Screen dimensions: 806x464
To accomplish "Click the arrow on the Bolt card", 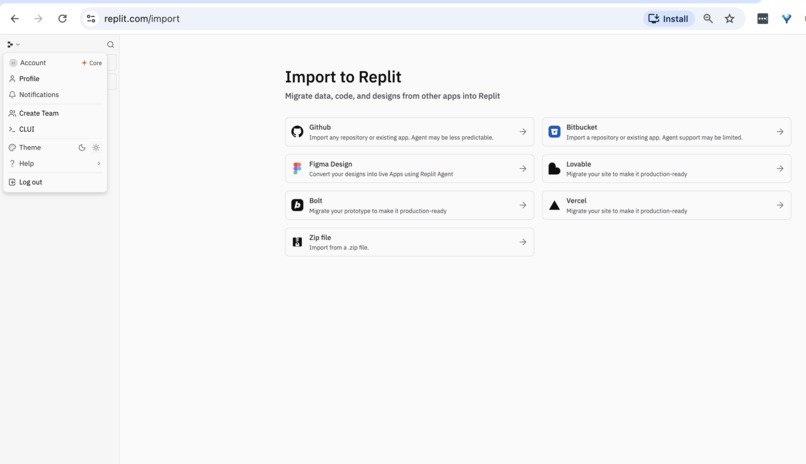I will [x=523, y=205].
